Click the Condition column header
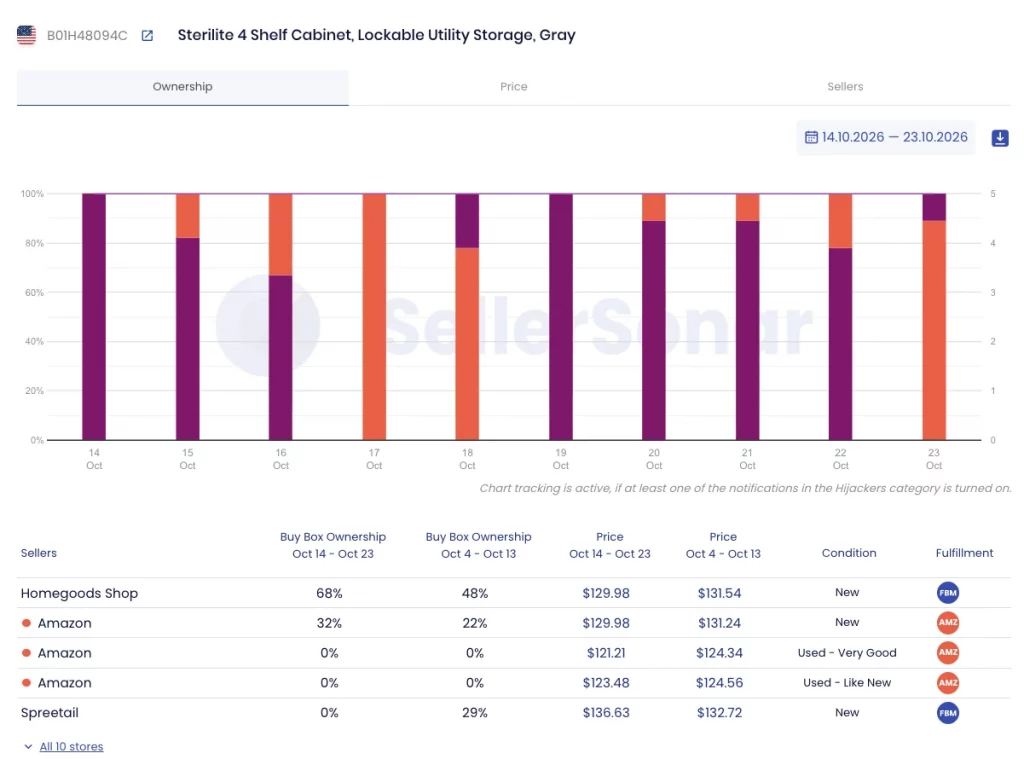The height and width of the screenshot is (759, 1024). click(849, 553)
